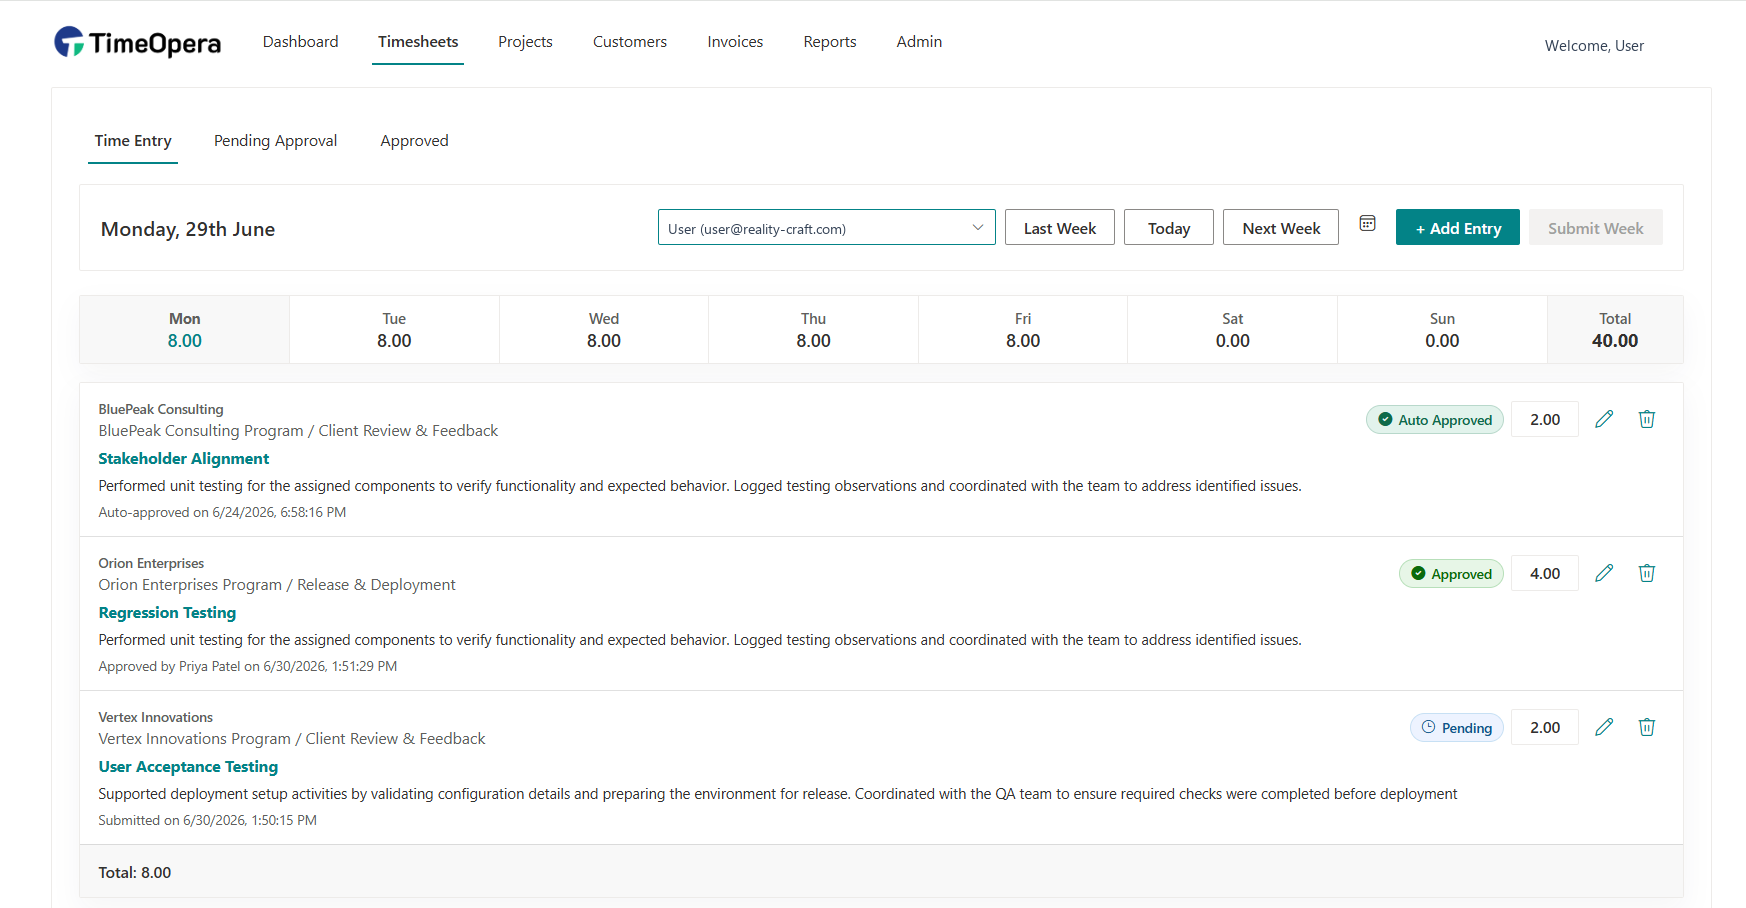
Task: Click trash icon for Regression Testing entry
Action: click(x=1647, y=573)
